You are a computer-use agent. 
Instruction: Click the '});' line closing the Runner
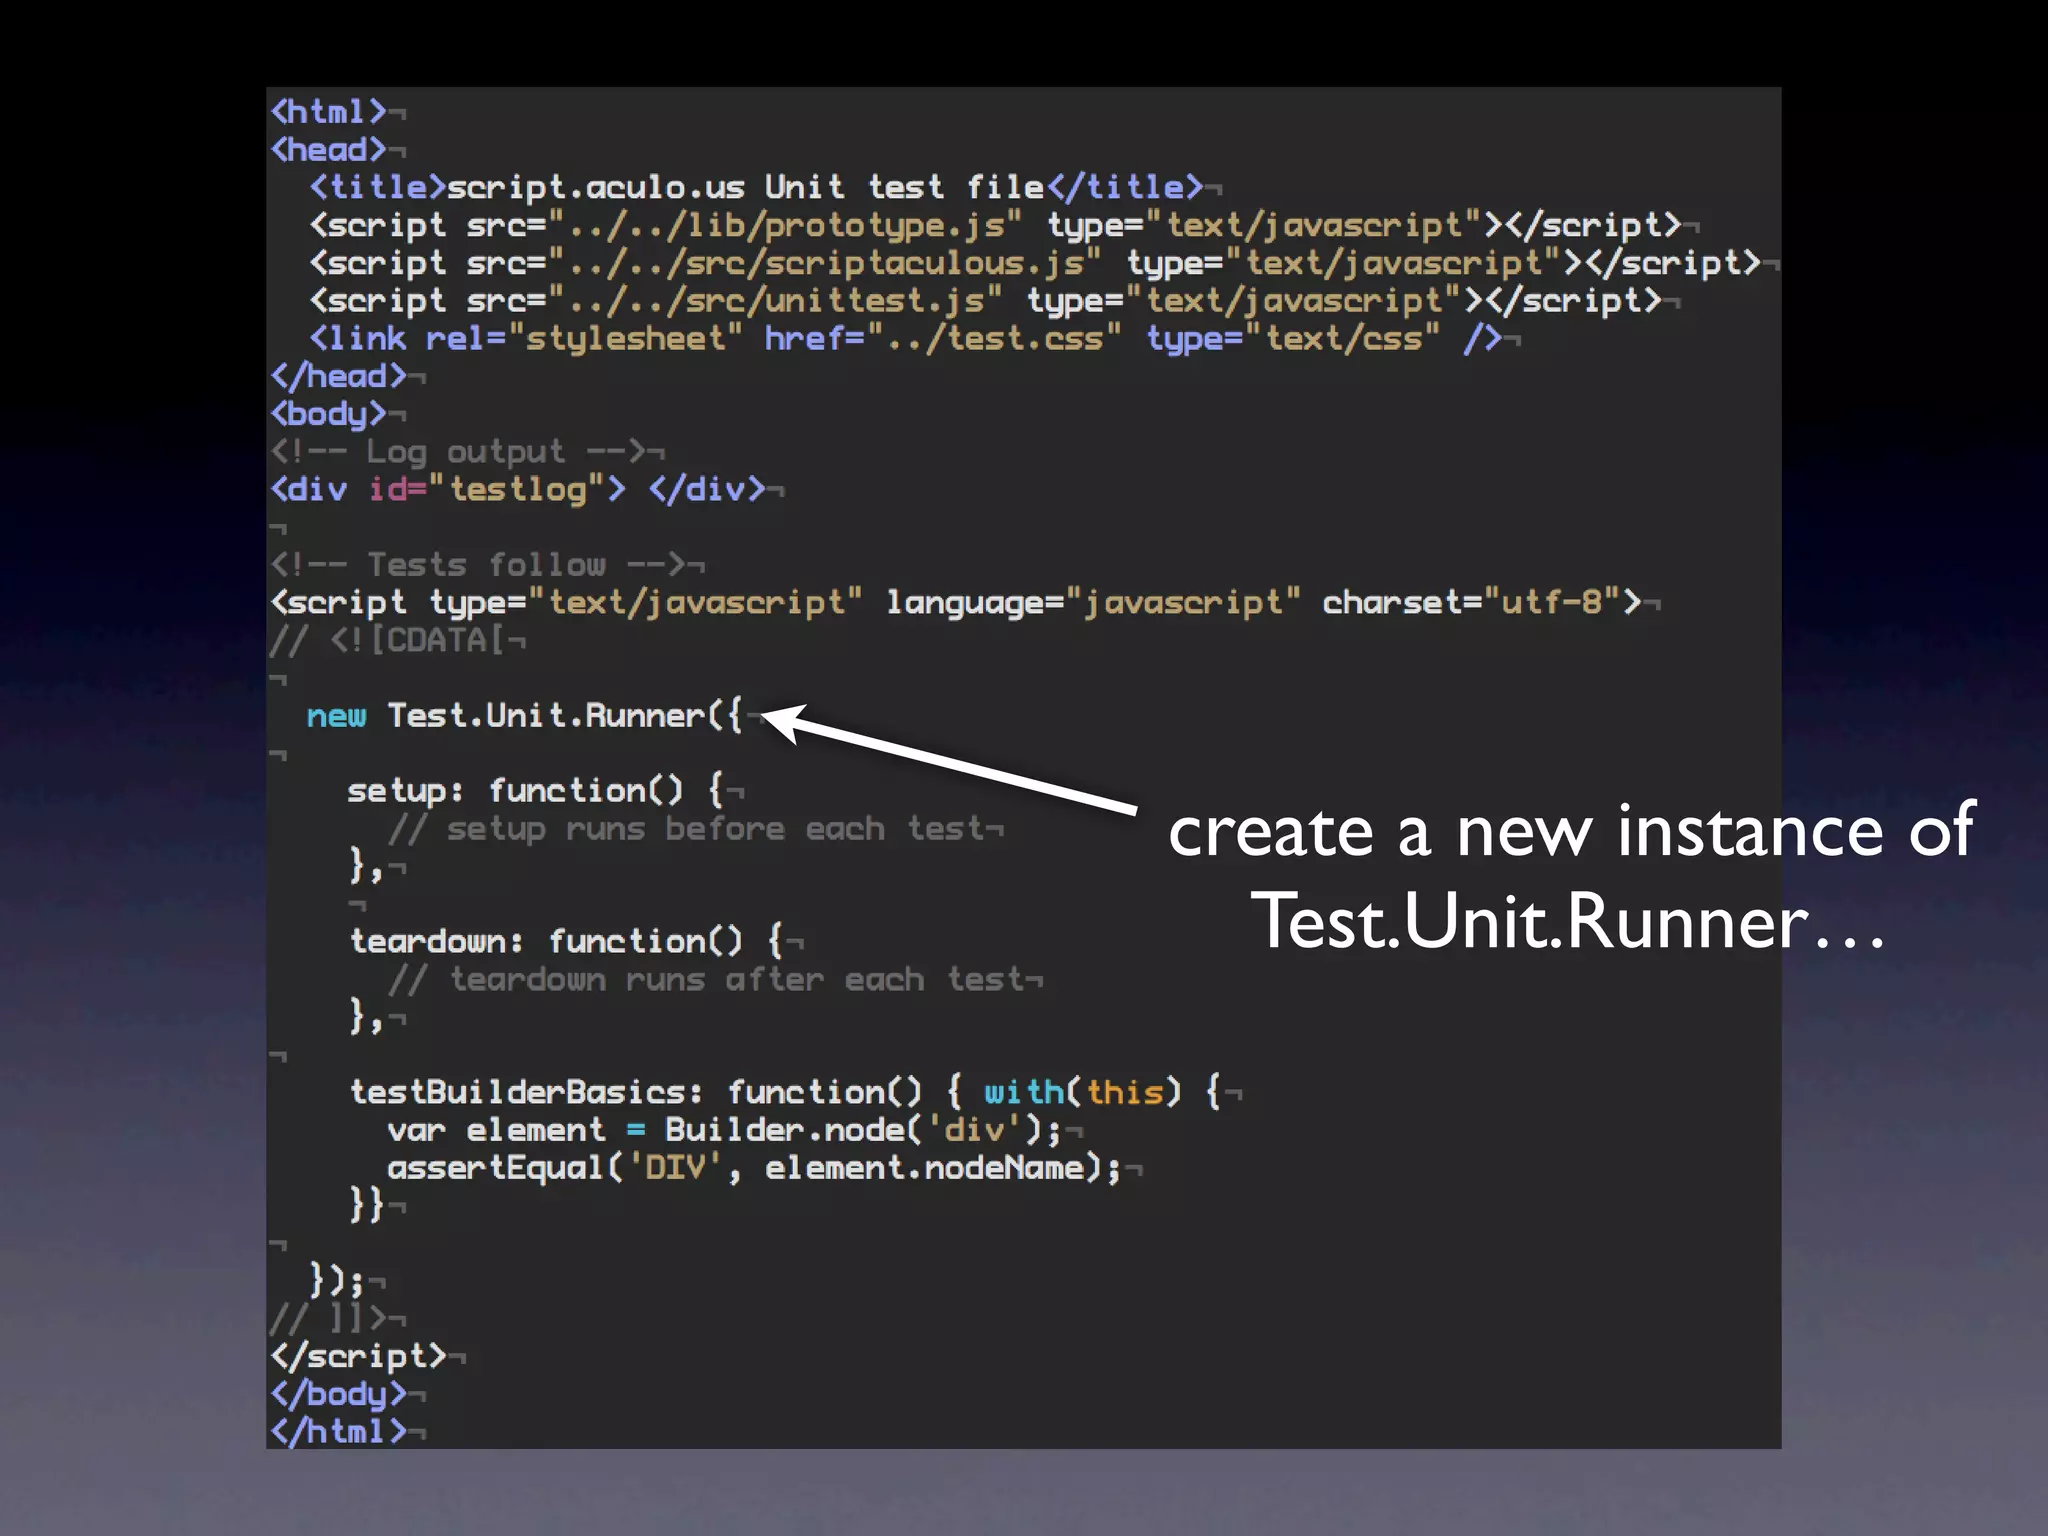[x=337, y=1280]
